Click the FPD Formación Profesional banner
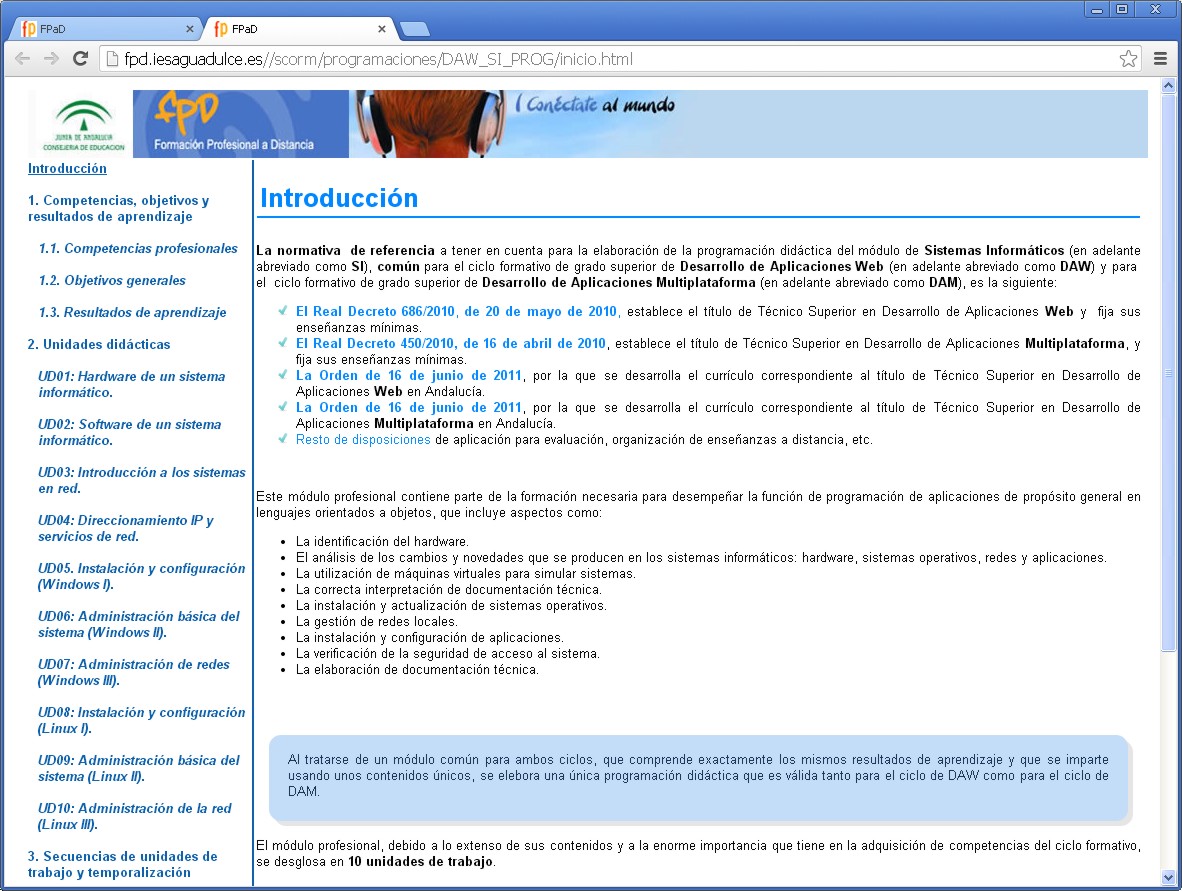 pos(241,124)
